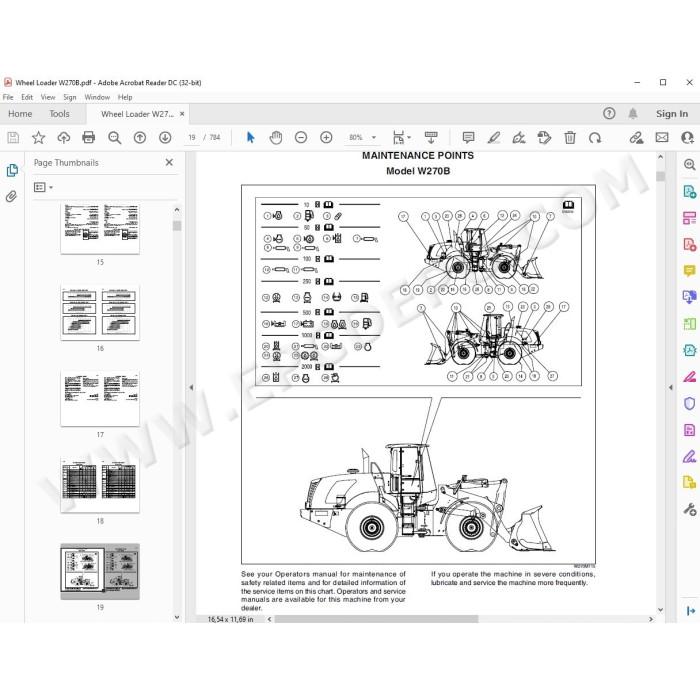The height and width of the screenshot is (700, 700).
Task: Open the find text magnifier
Action: pyautogui.click(x=114, y=138)
